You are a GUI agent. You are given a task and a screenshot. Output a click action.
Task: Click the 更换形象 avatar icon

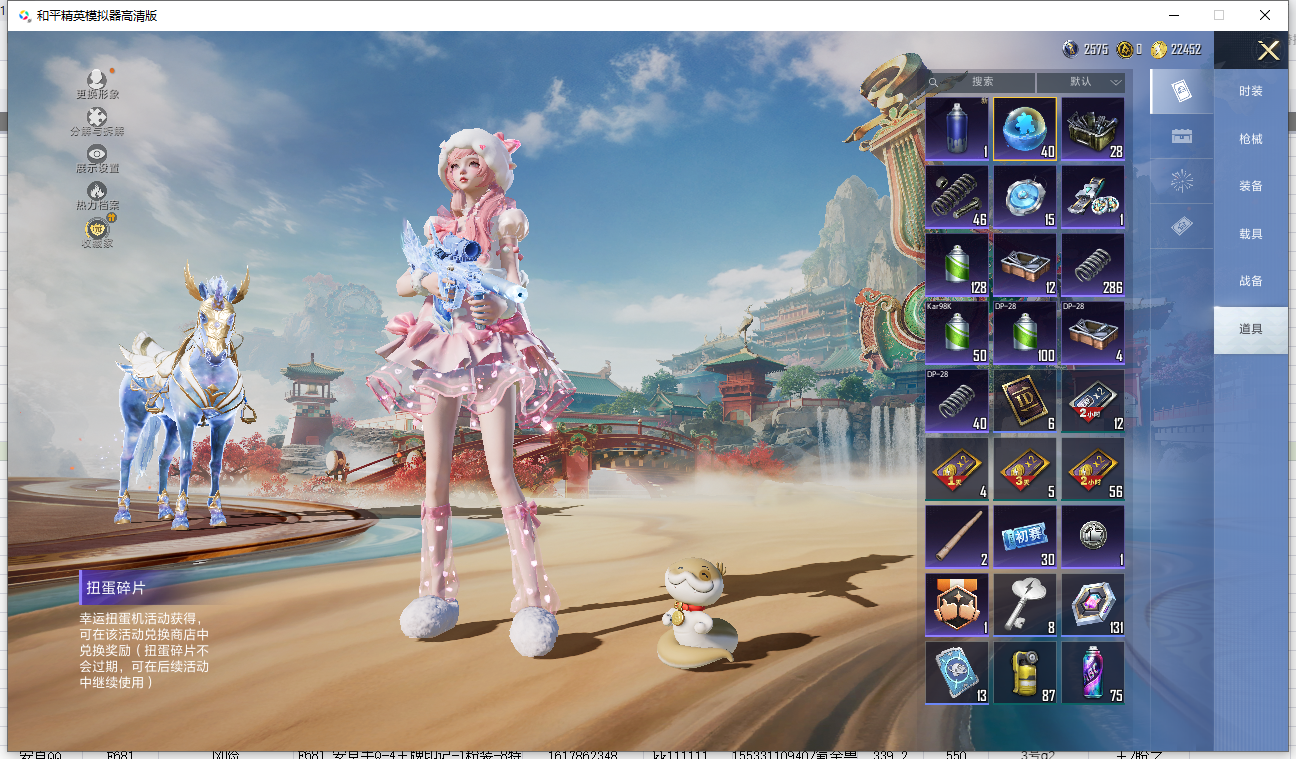[x=97, y=80]
